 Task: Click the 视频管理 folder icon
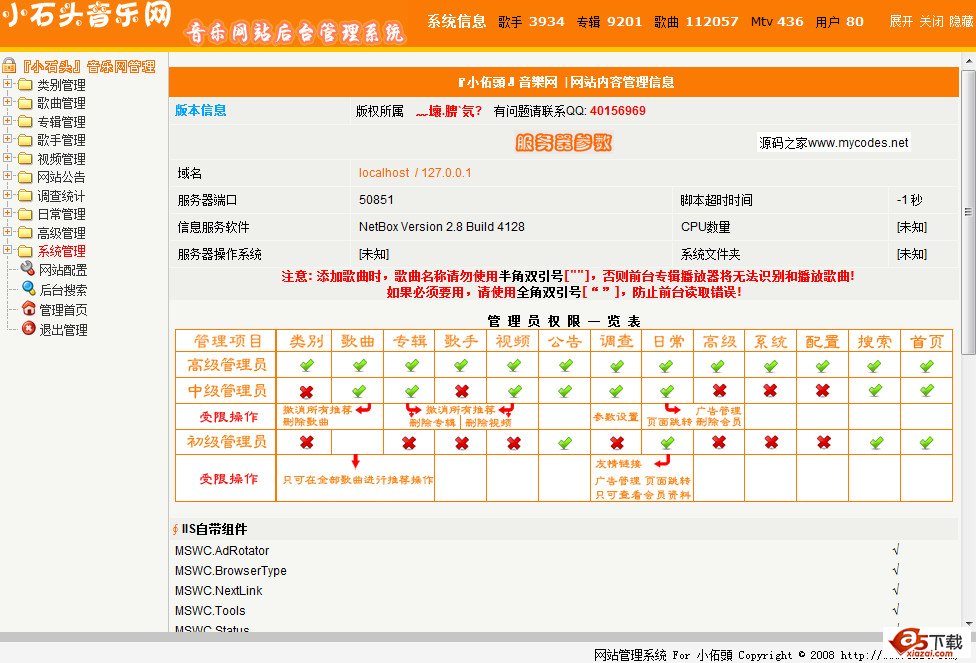[25, 159]
